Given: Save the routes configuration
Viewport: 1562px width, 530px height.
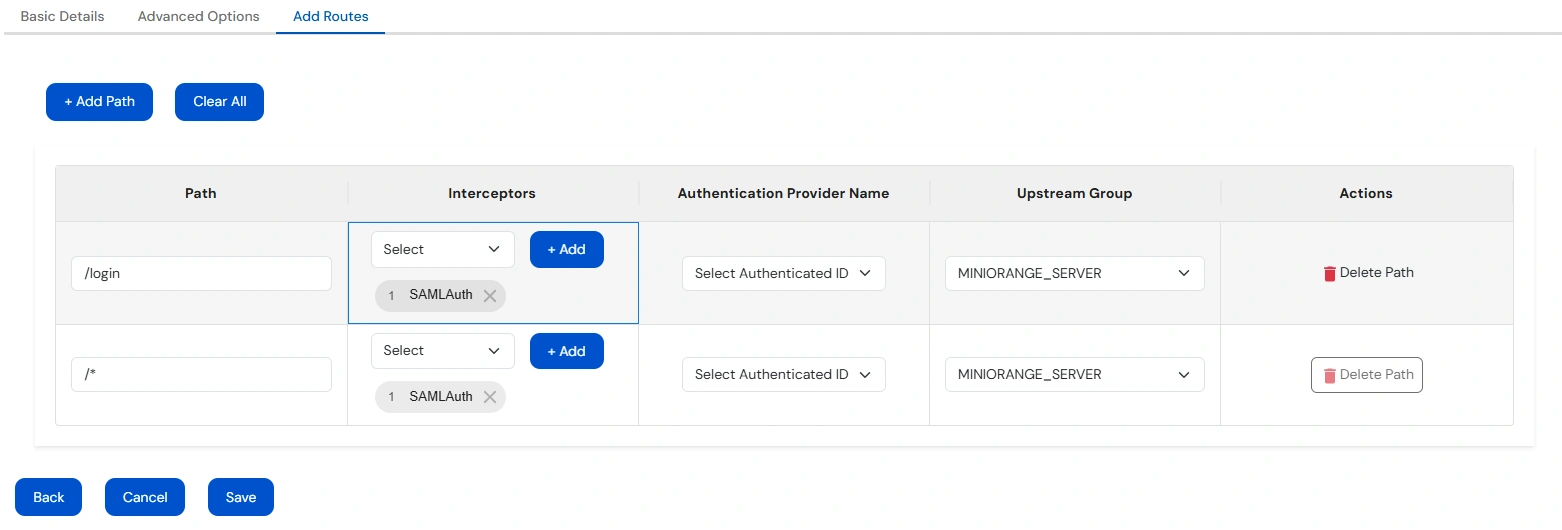Looking at the screenshot, I should [x=241, y=497].
